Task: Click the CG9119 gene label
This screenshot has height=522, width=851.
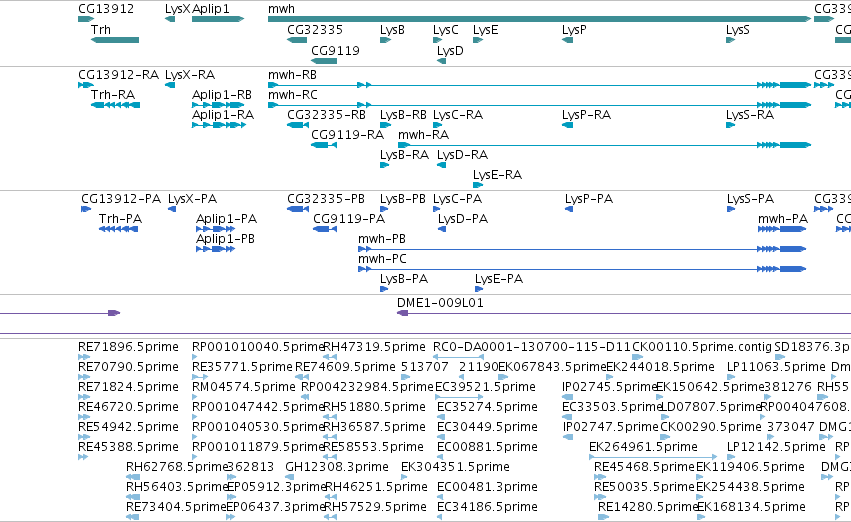Action: [x=335, y=50]
